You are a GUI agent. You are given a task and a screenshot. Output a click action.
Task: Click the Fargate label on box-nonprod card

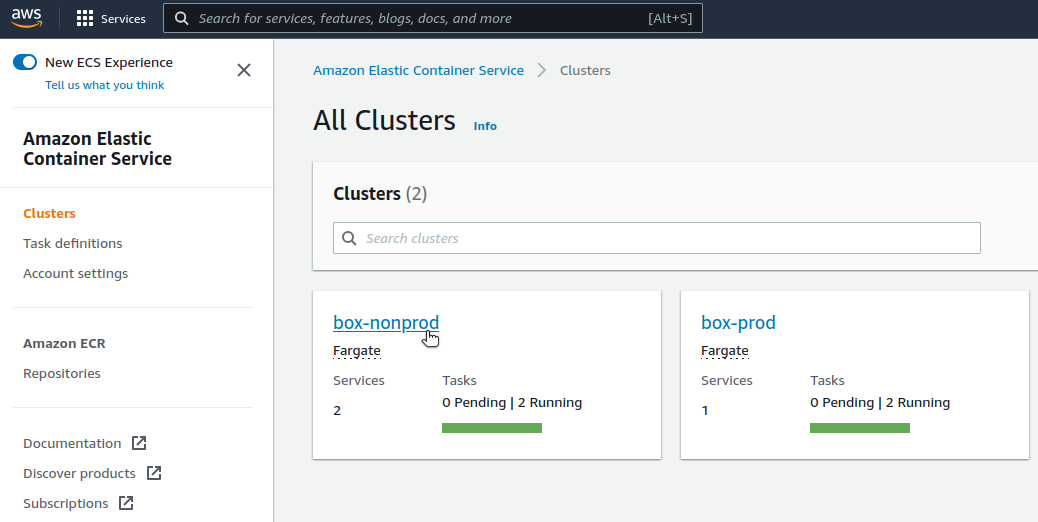357,351
